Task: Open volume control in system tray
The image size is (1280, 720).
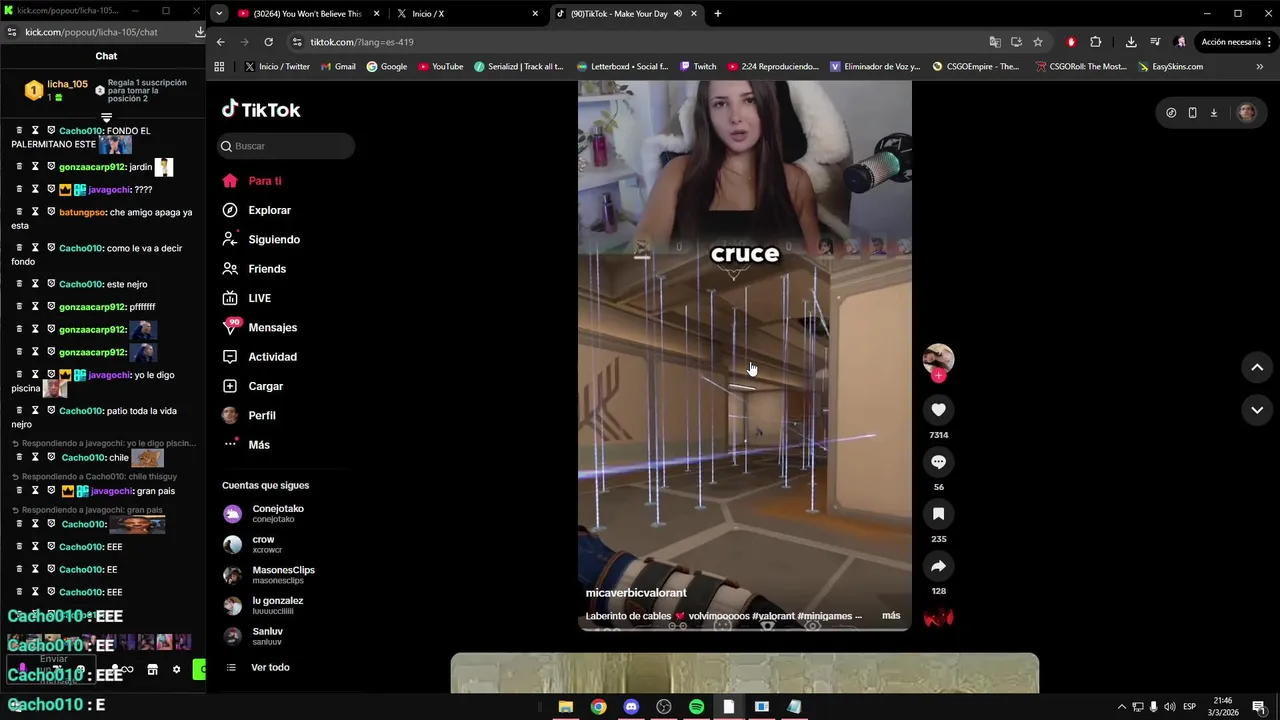Action: [x=1170, y=707]
